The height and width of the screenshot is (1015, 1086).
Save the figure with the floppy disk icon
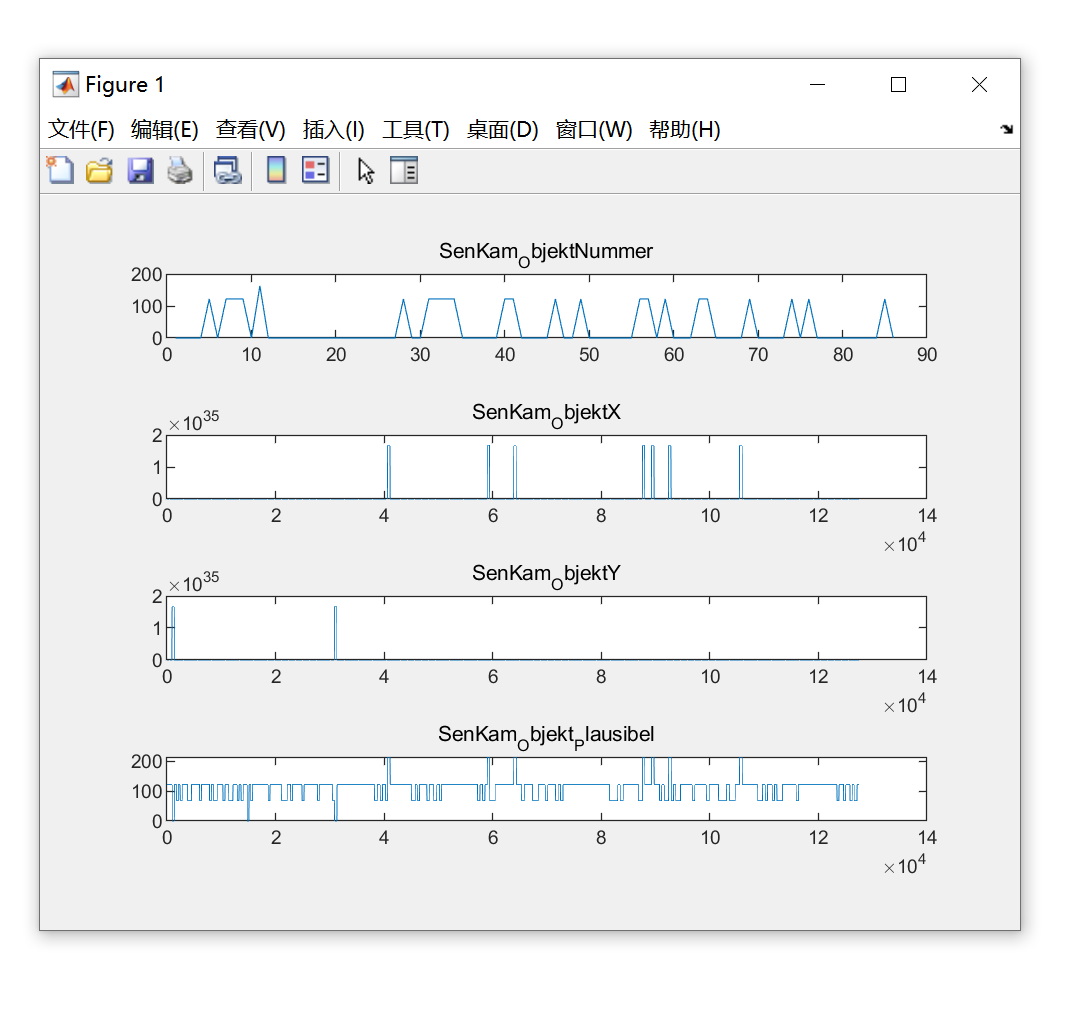(x=140, y=170)
